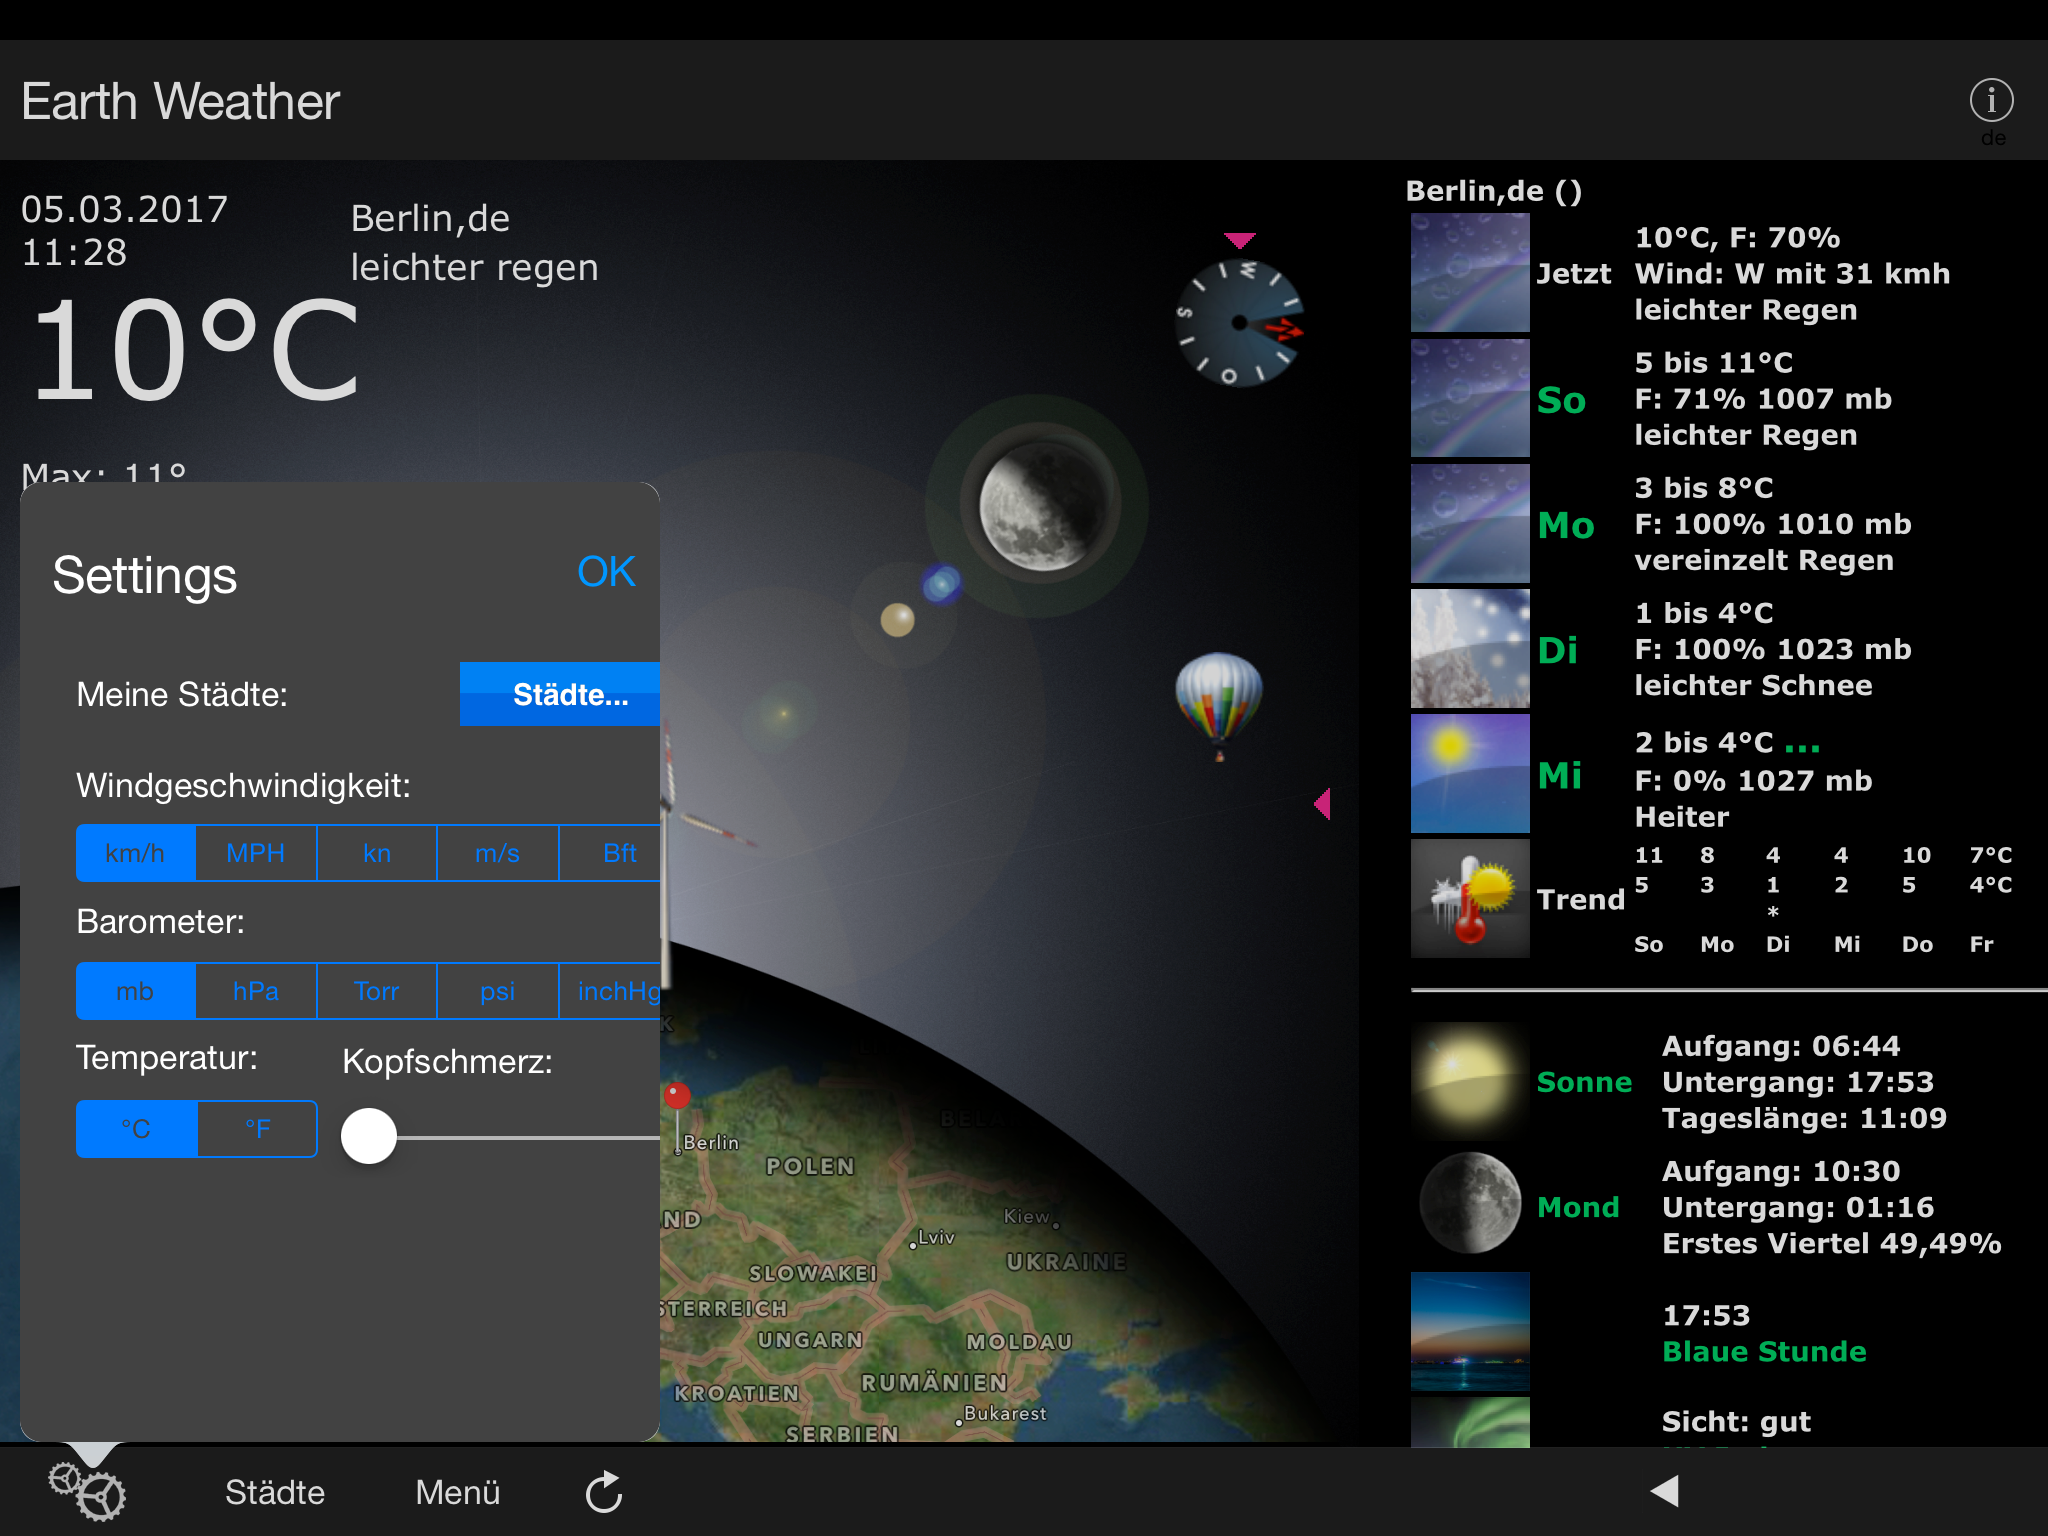The width and height of the screenshot is (2048, 1536).
Task: Click 'Erstes Viertel 49,49%' text
Action: pos(1832,1243)
